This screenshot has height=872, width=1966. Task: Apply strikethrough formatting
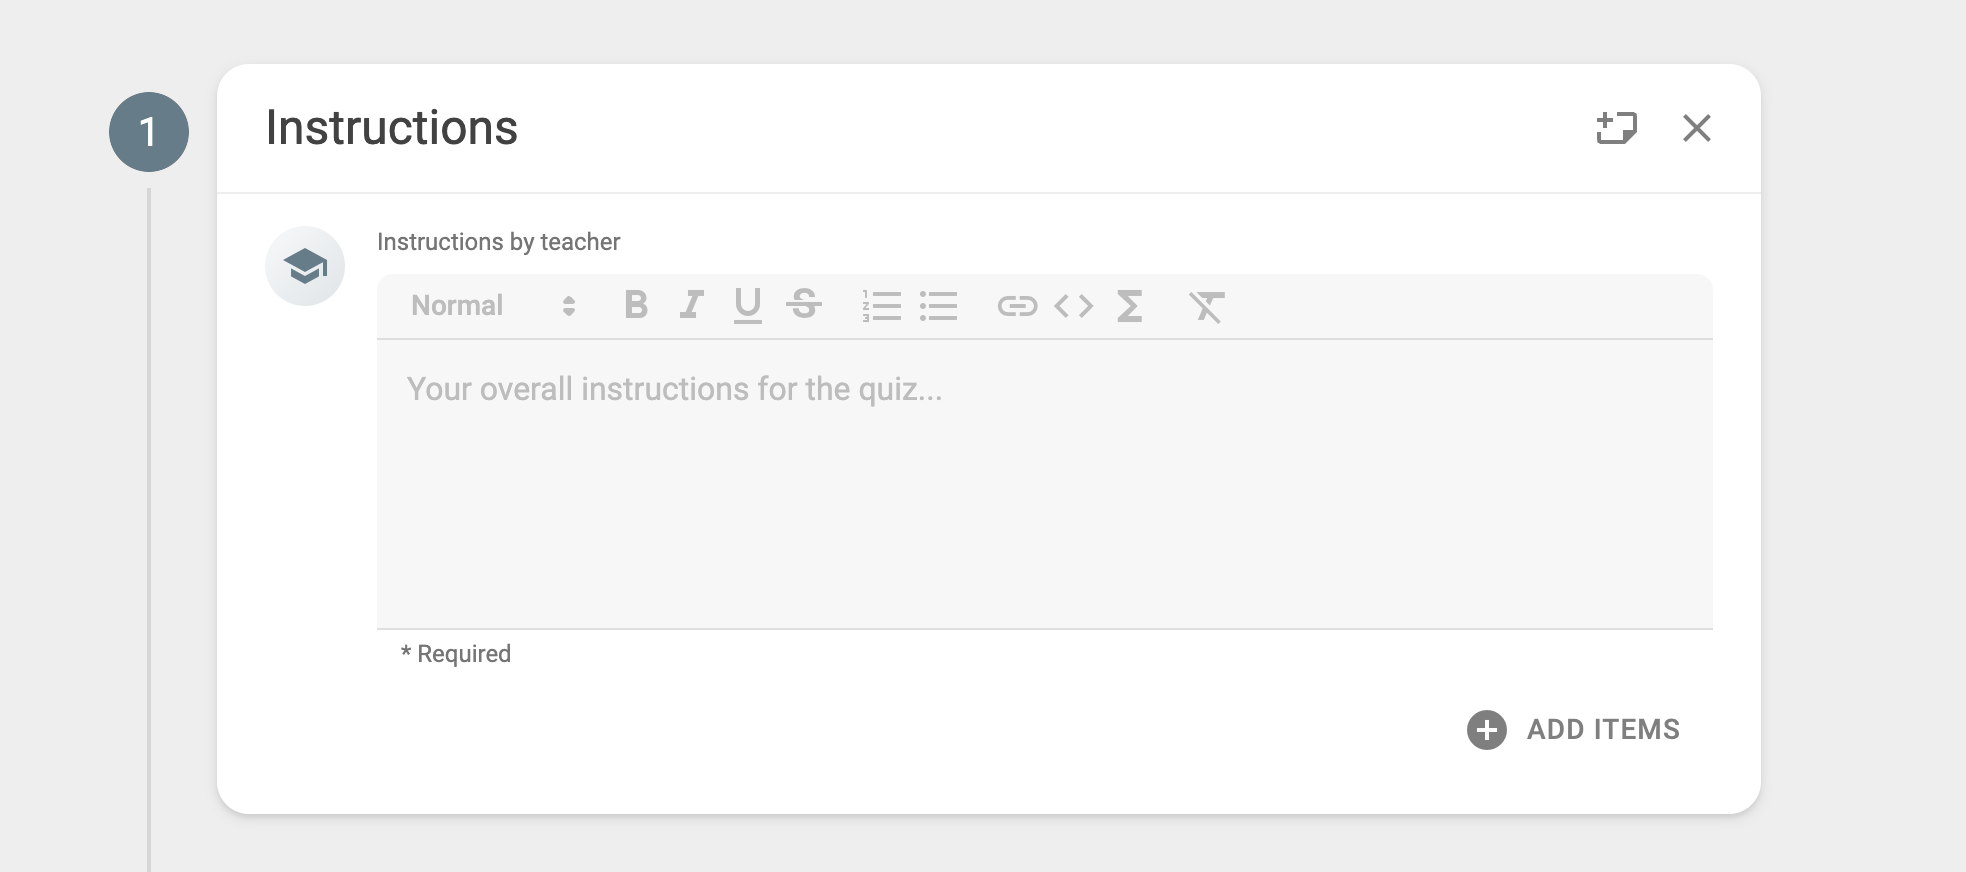pos(804,305)
